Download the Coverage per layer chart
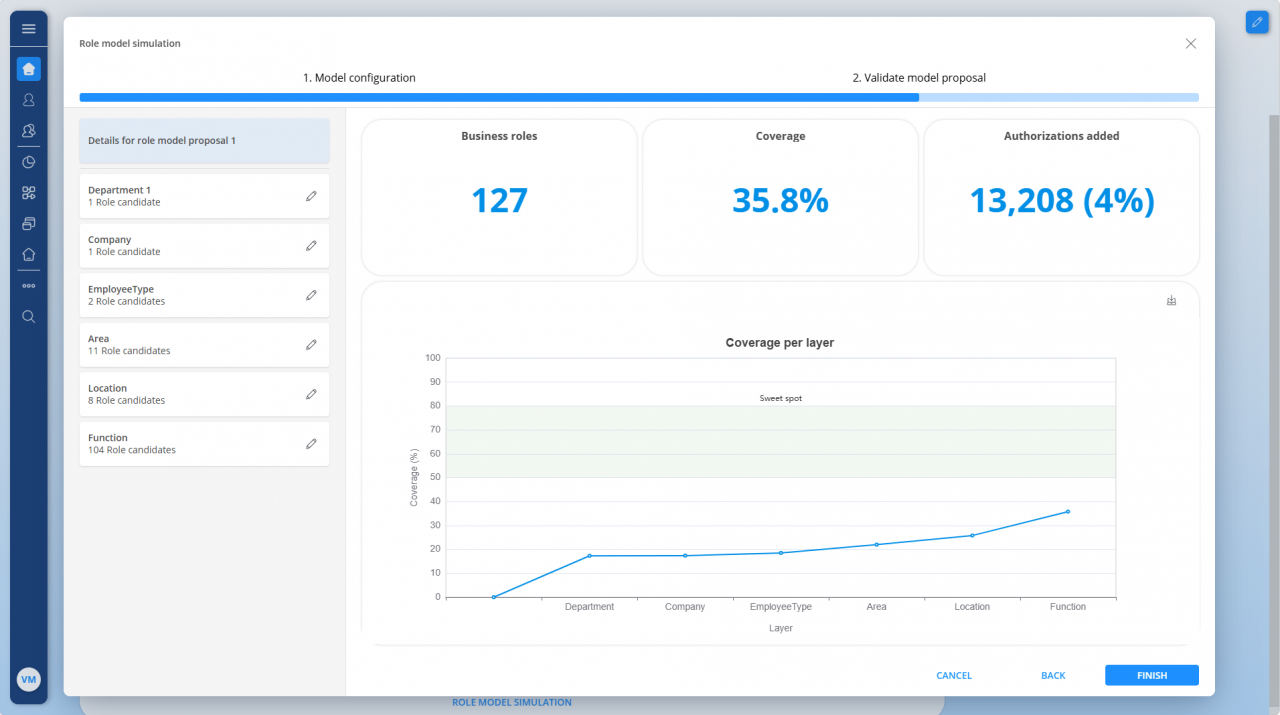 [x=1170, y=300]
